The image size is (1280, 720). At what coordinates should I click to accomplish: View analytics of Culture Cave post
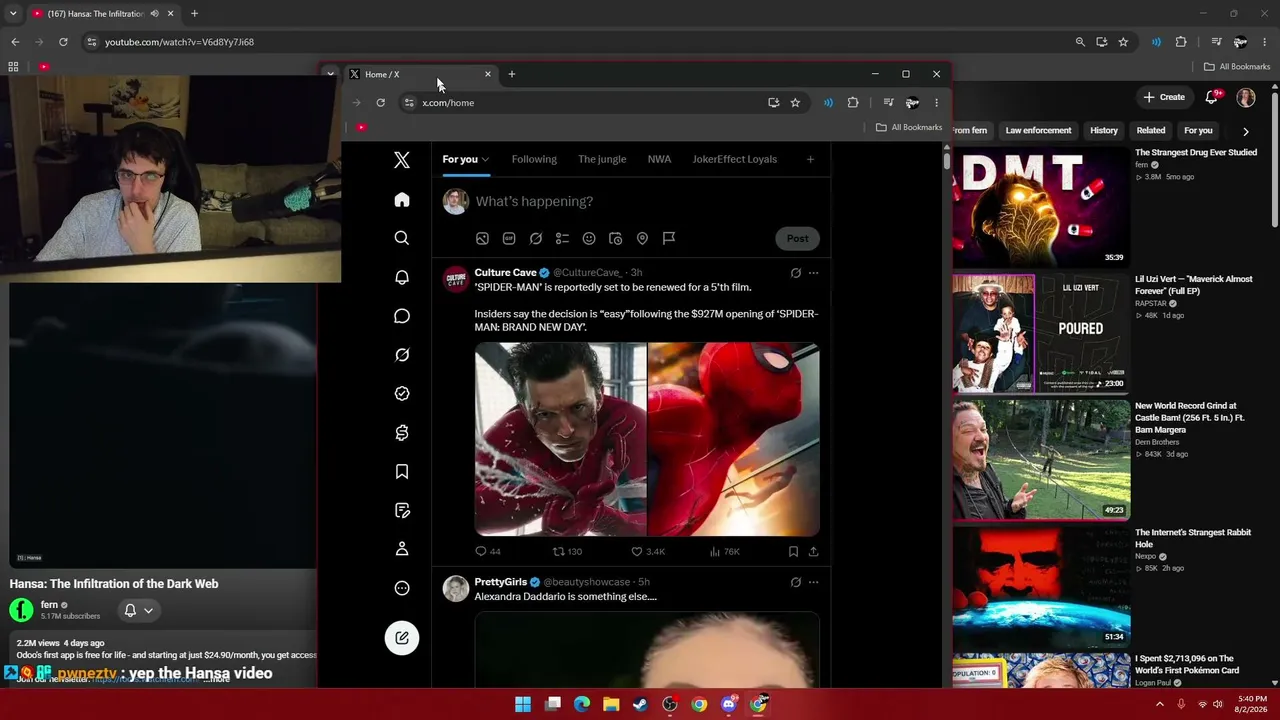724,551
